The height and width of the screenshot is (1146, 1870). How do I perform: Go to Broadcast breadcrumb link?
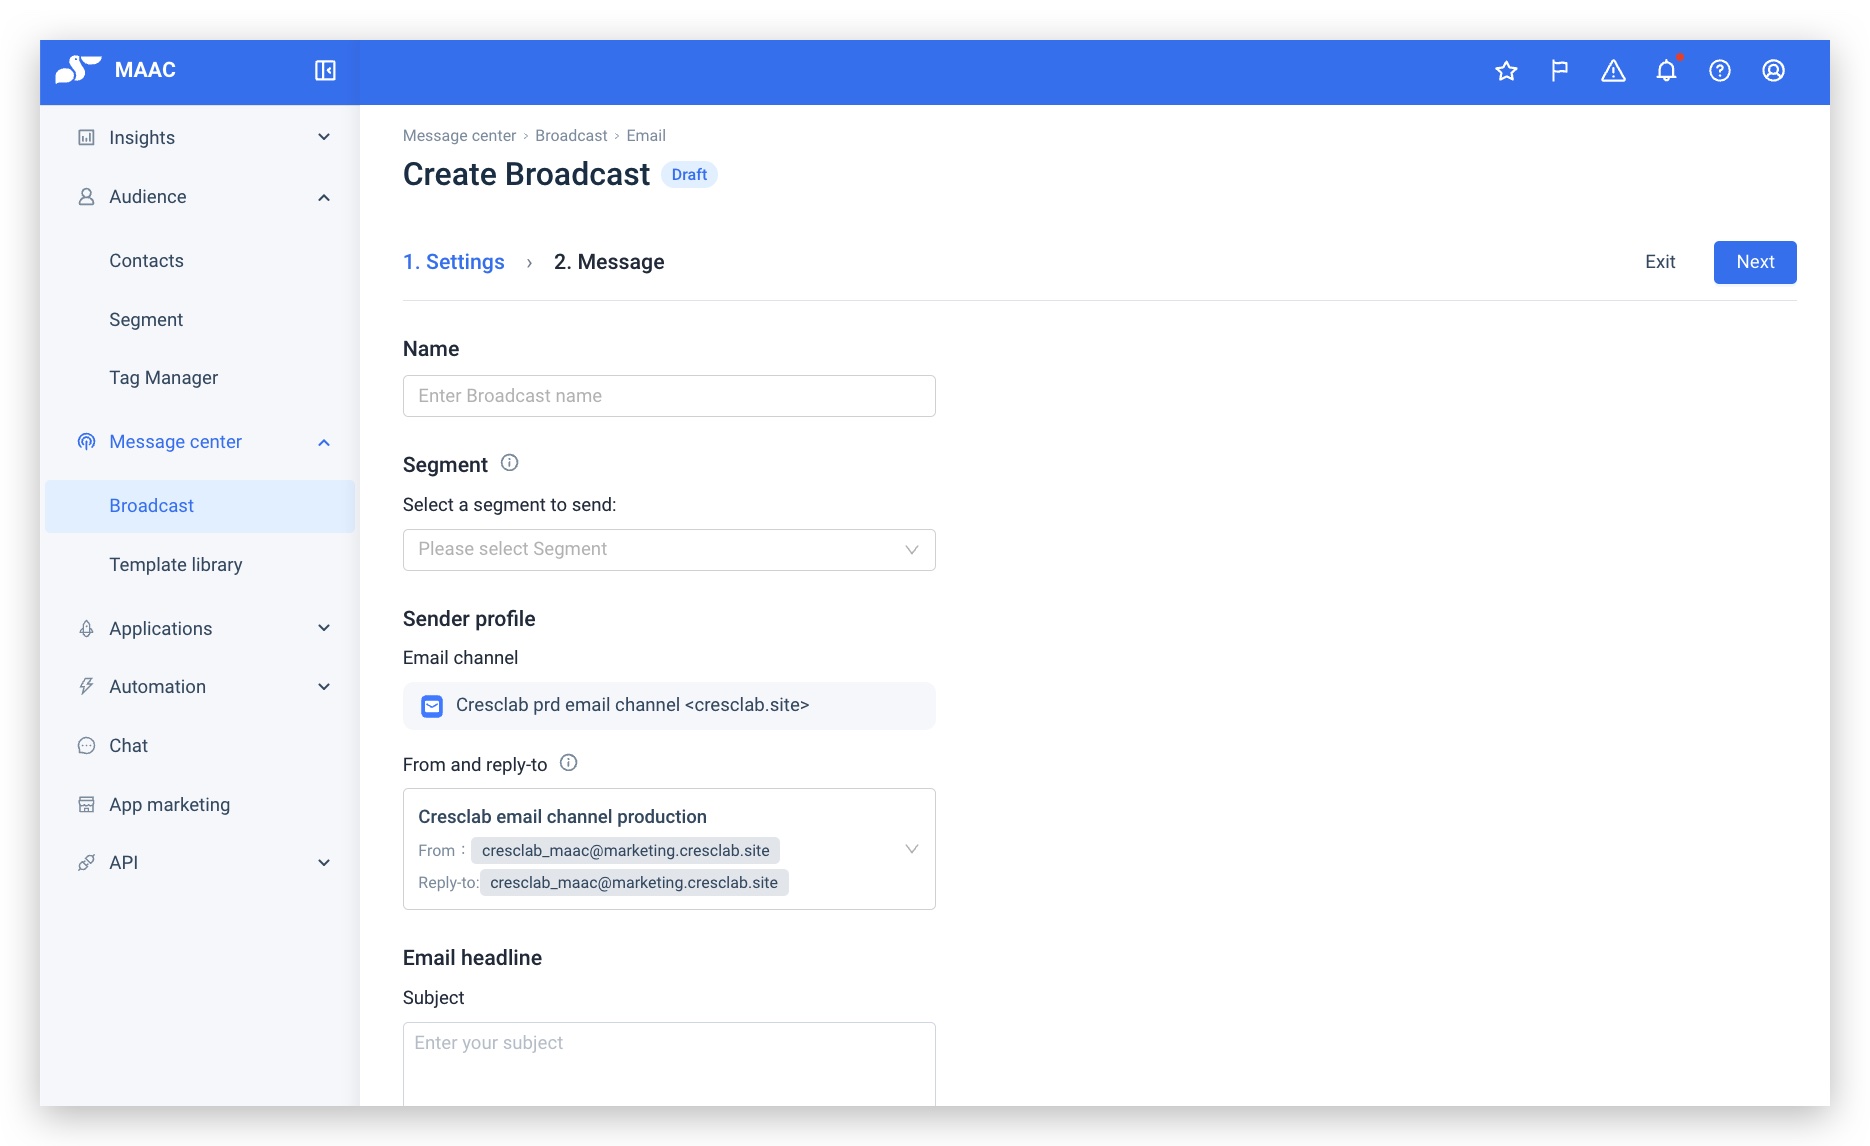(x=571, y=136)
